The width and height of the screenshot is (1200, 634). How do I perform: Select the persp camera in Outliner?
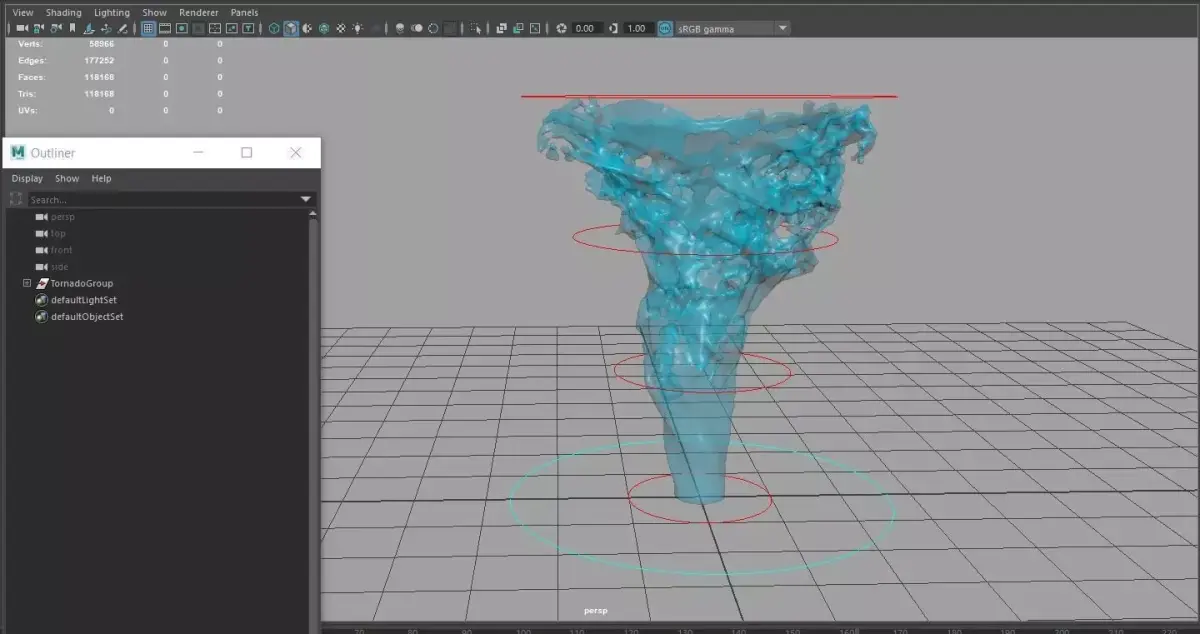coord(62,216)
